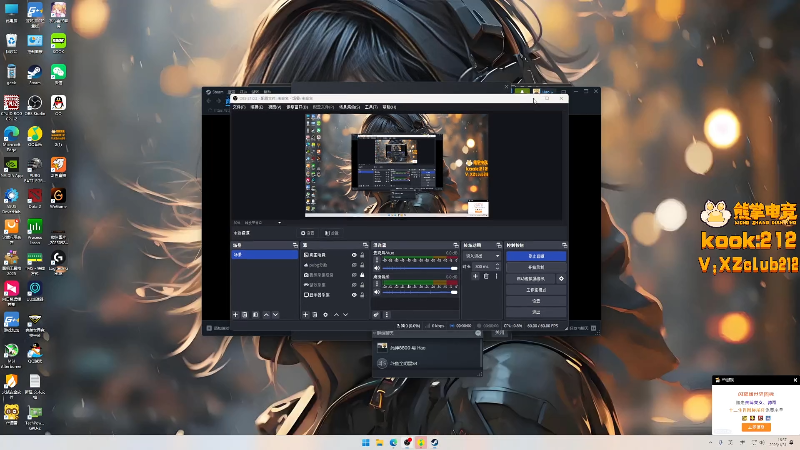
Task: Open options dots for lower mixer channel
Action: 377,284
